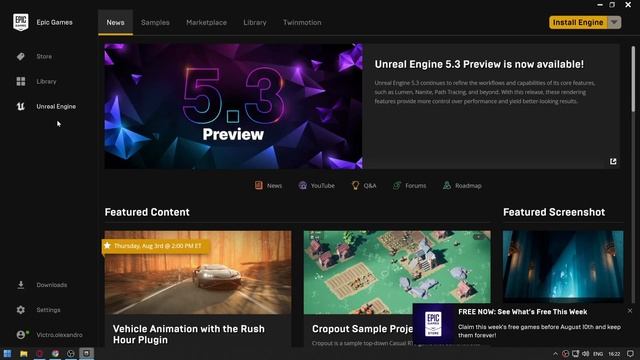Select the Unreal Engine sidebar label

[x=56, y=107]
